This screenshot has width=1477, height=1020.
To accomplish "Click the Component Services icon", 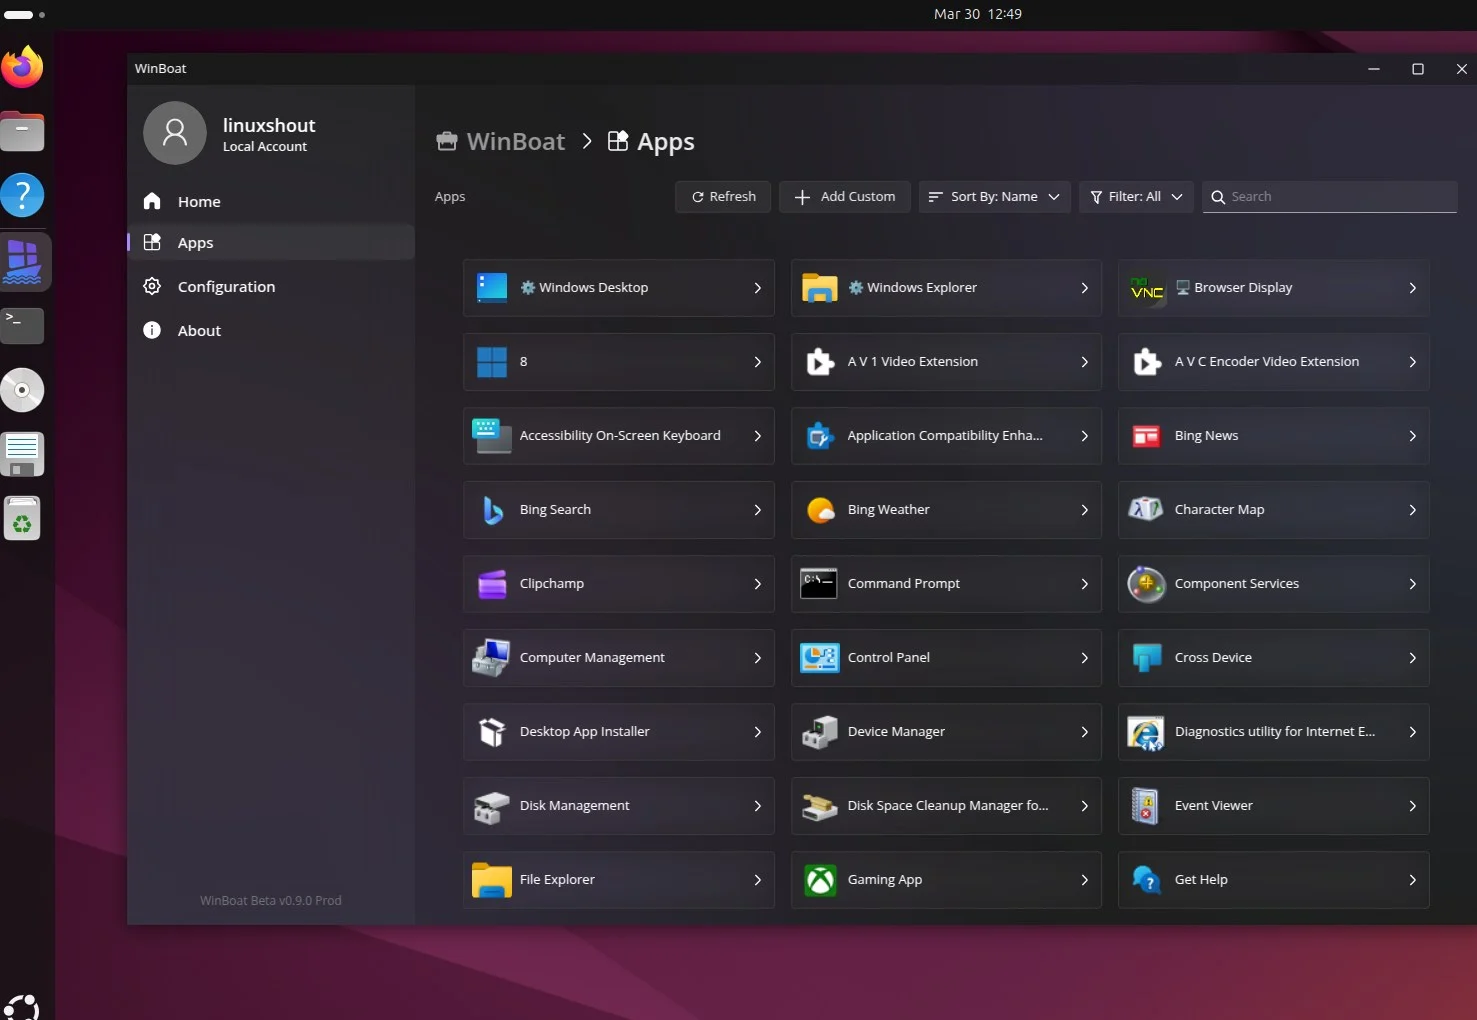I will click(x=1147, y=584).
